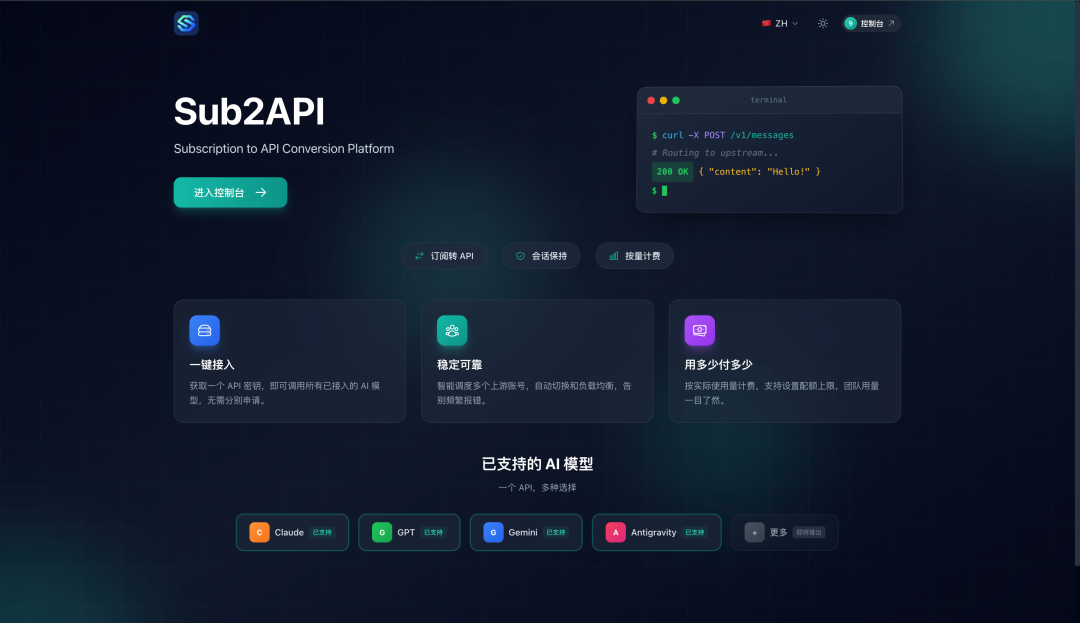Click the pink Antigravity A icon
Image resolution: width=1080 pixels, height=623 pixels.
615,532
